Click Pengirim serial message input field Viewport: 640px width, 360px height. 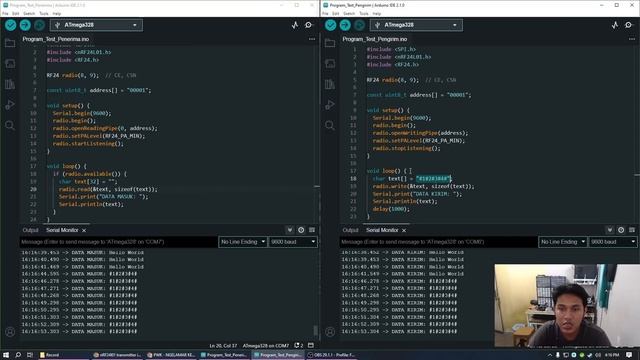pyautogui.click(x=438, y=242)
